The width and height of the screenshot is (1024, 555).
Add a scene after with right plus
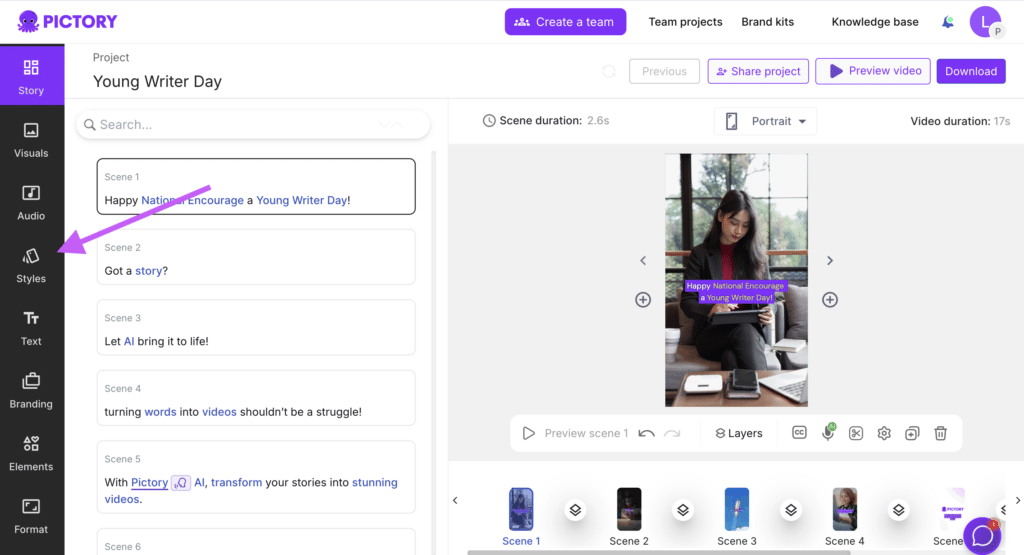(829, 300)
